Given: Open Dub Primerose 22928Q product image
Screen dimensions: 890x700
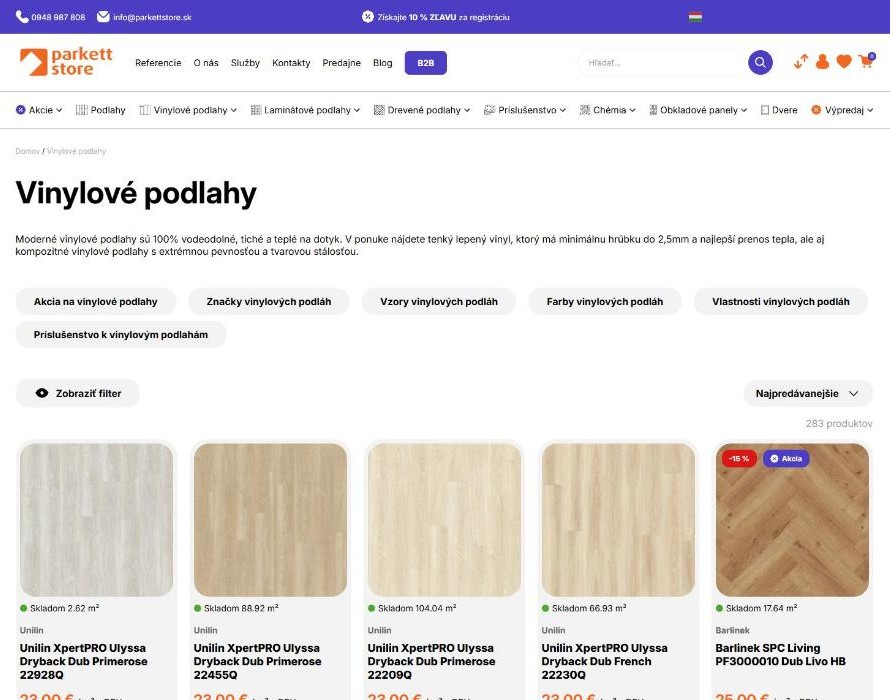Looking at the screenshot, I should [96, 519].
